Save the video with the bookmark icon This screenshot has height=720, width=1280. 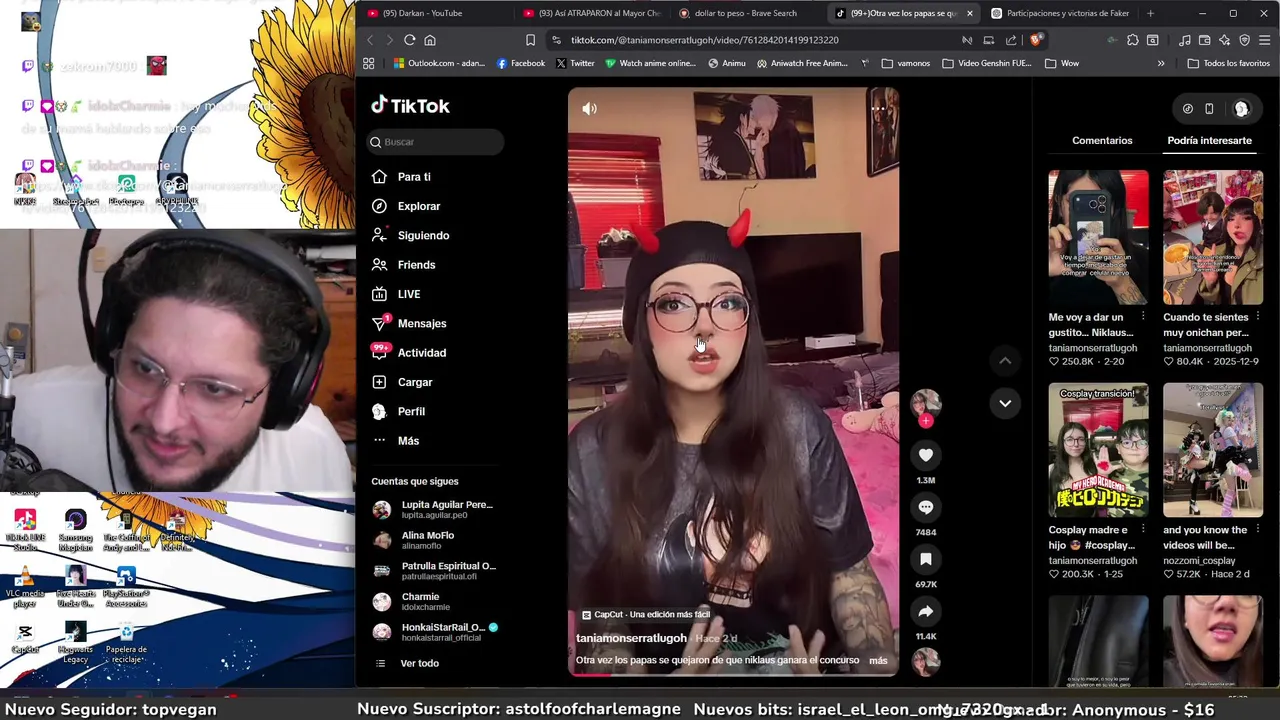tap(926, 559)
